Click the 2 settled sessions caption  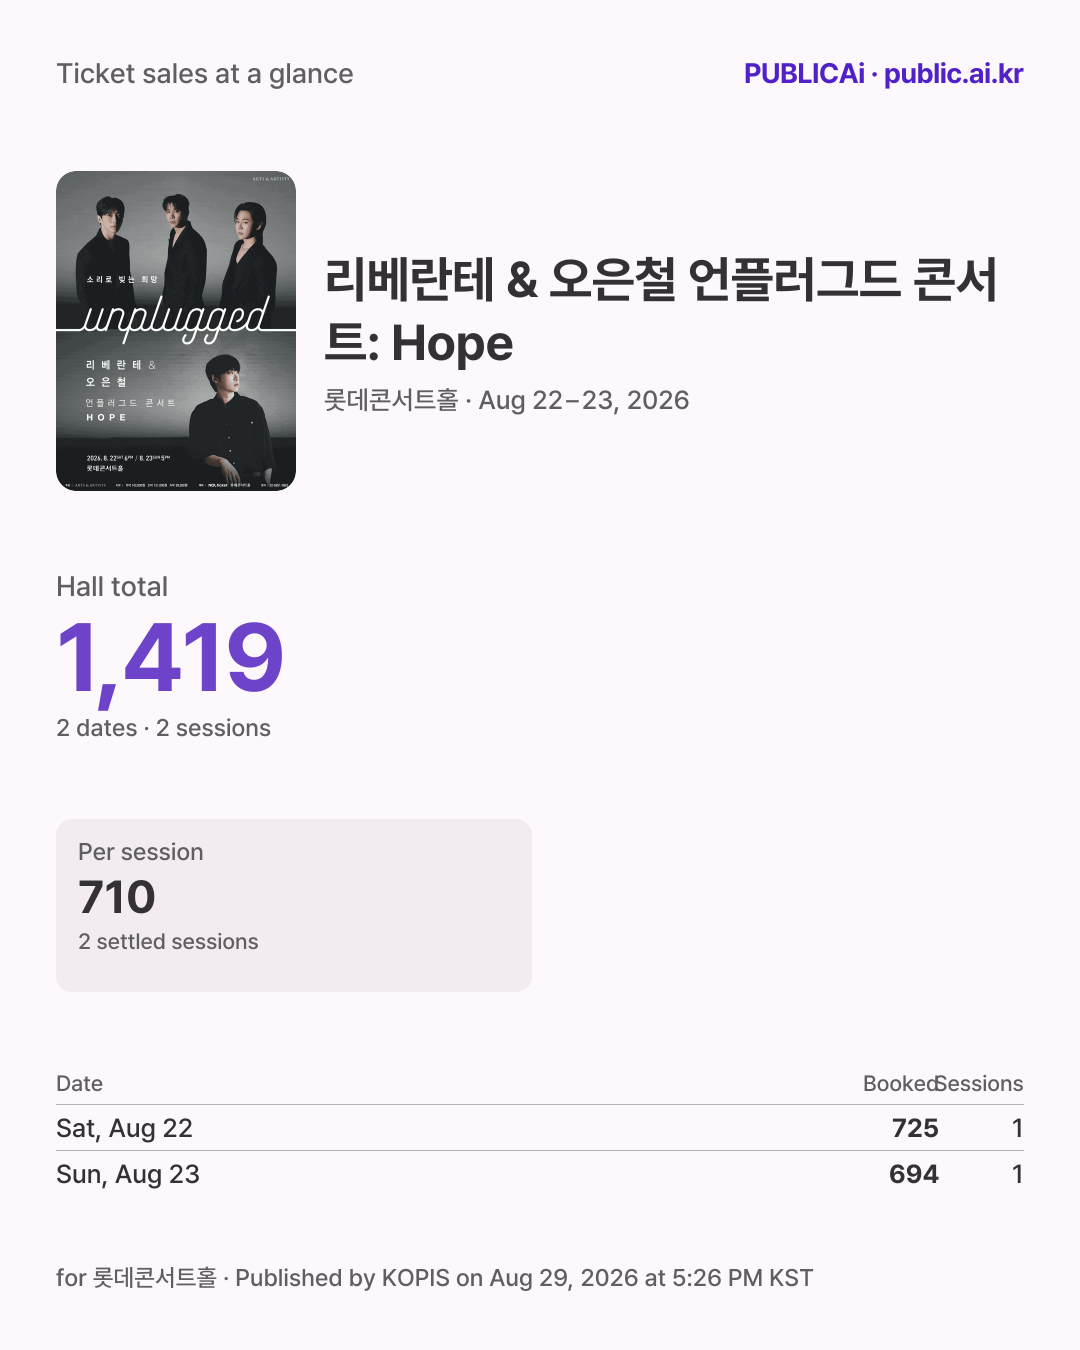tap(168, 942)
